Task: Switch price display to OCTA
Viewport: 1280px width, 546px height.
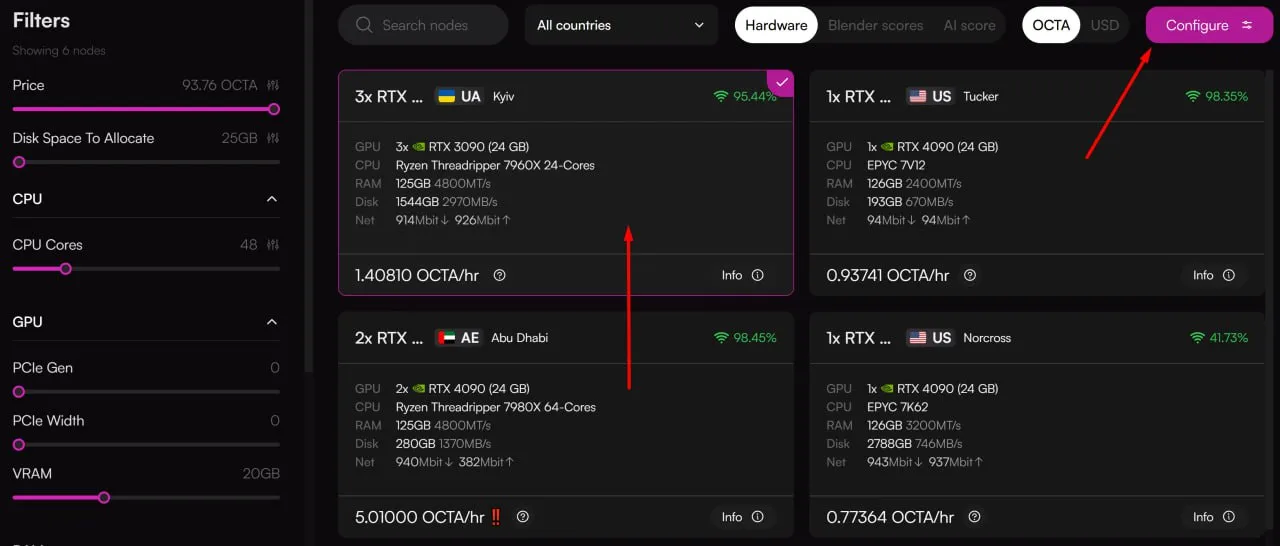Action: coord(1051,25)
